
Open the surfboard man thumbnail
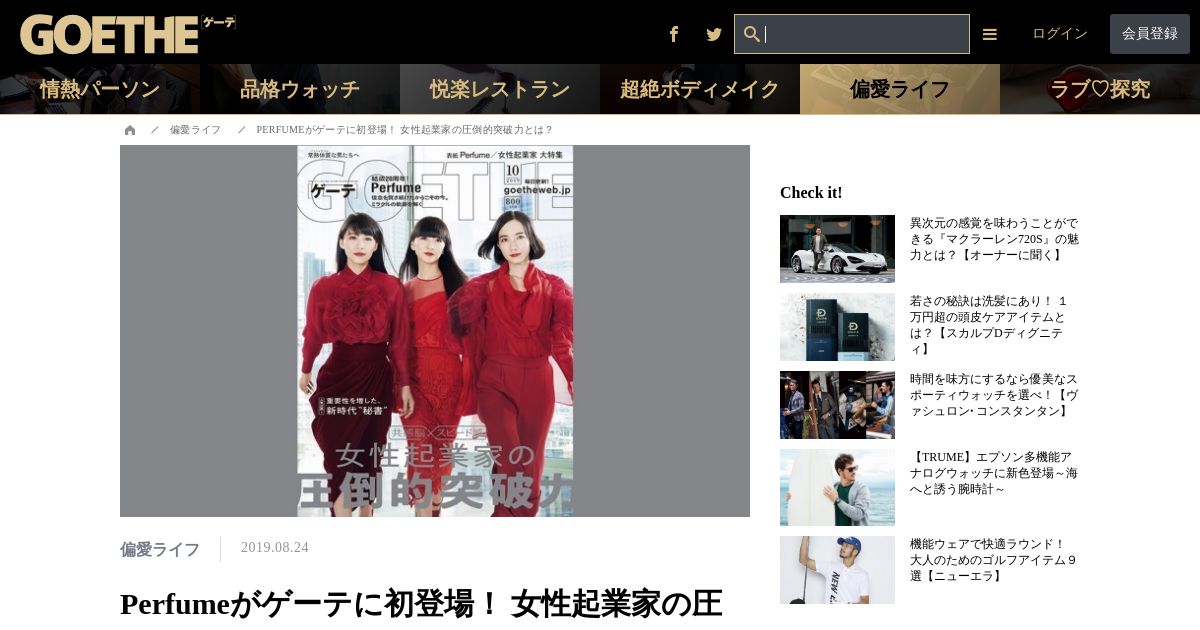pyautogui.click(x=837, y=487)
